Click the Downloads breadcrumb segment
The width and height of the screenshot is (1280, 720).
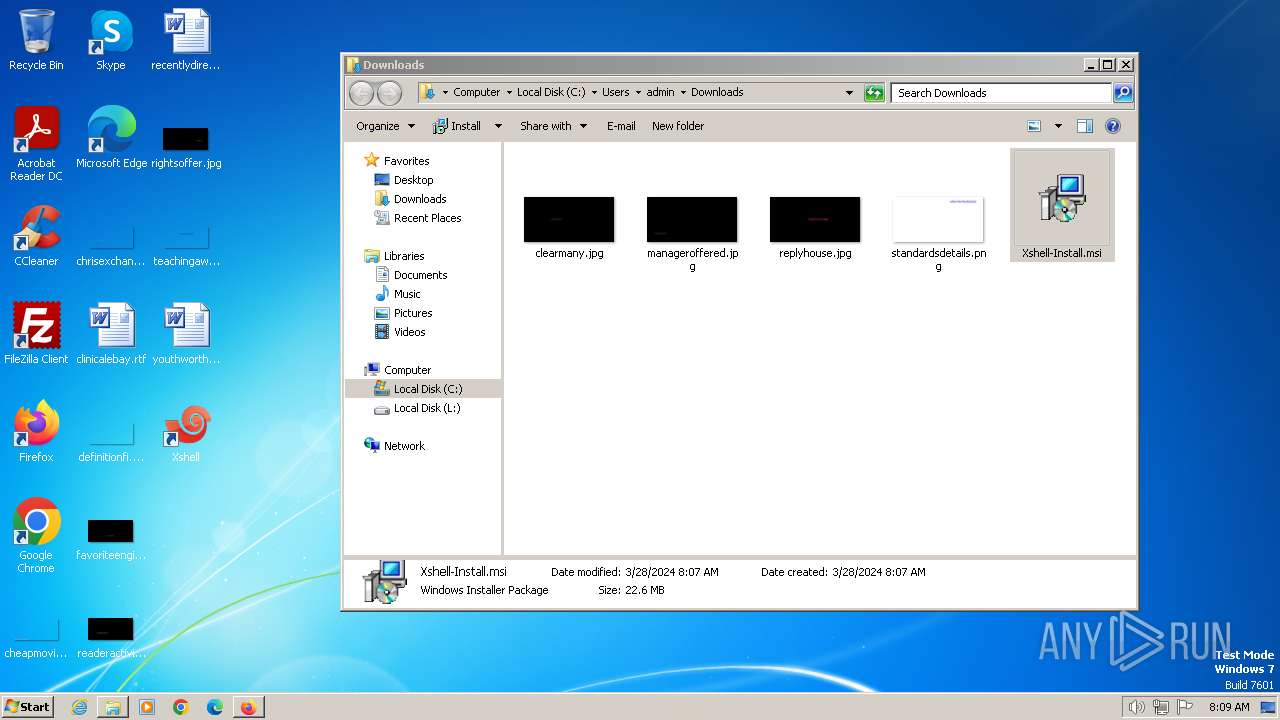click(x=717, y=92)
